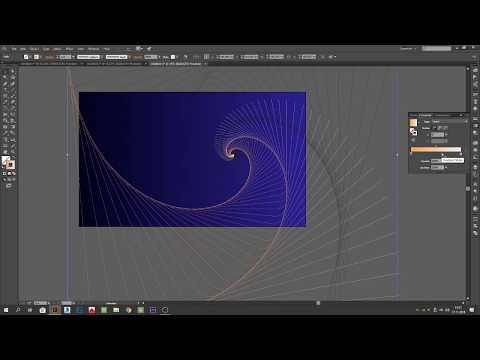Open the workspace switcher dropdown

tap(408, 49)
